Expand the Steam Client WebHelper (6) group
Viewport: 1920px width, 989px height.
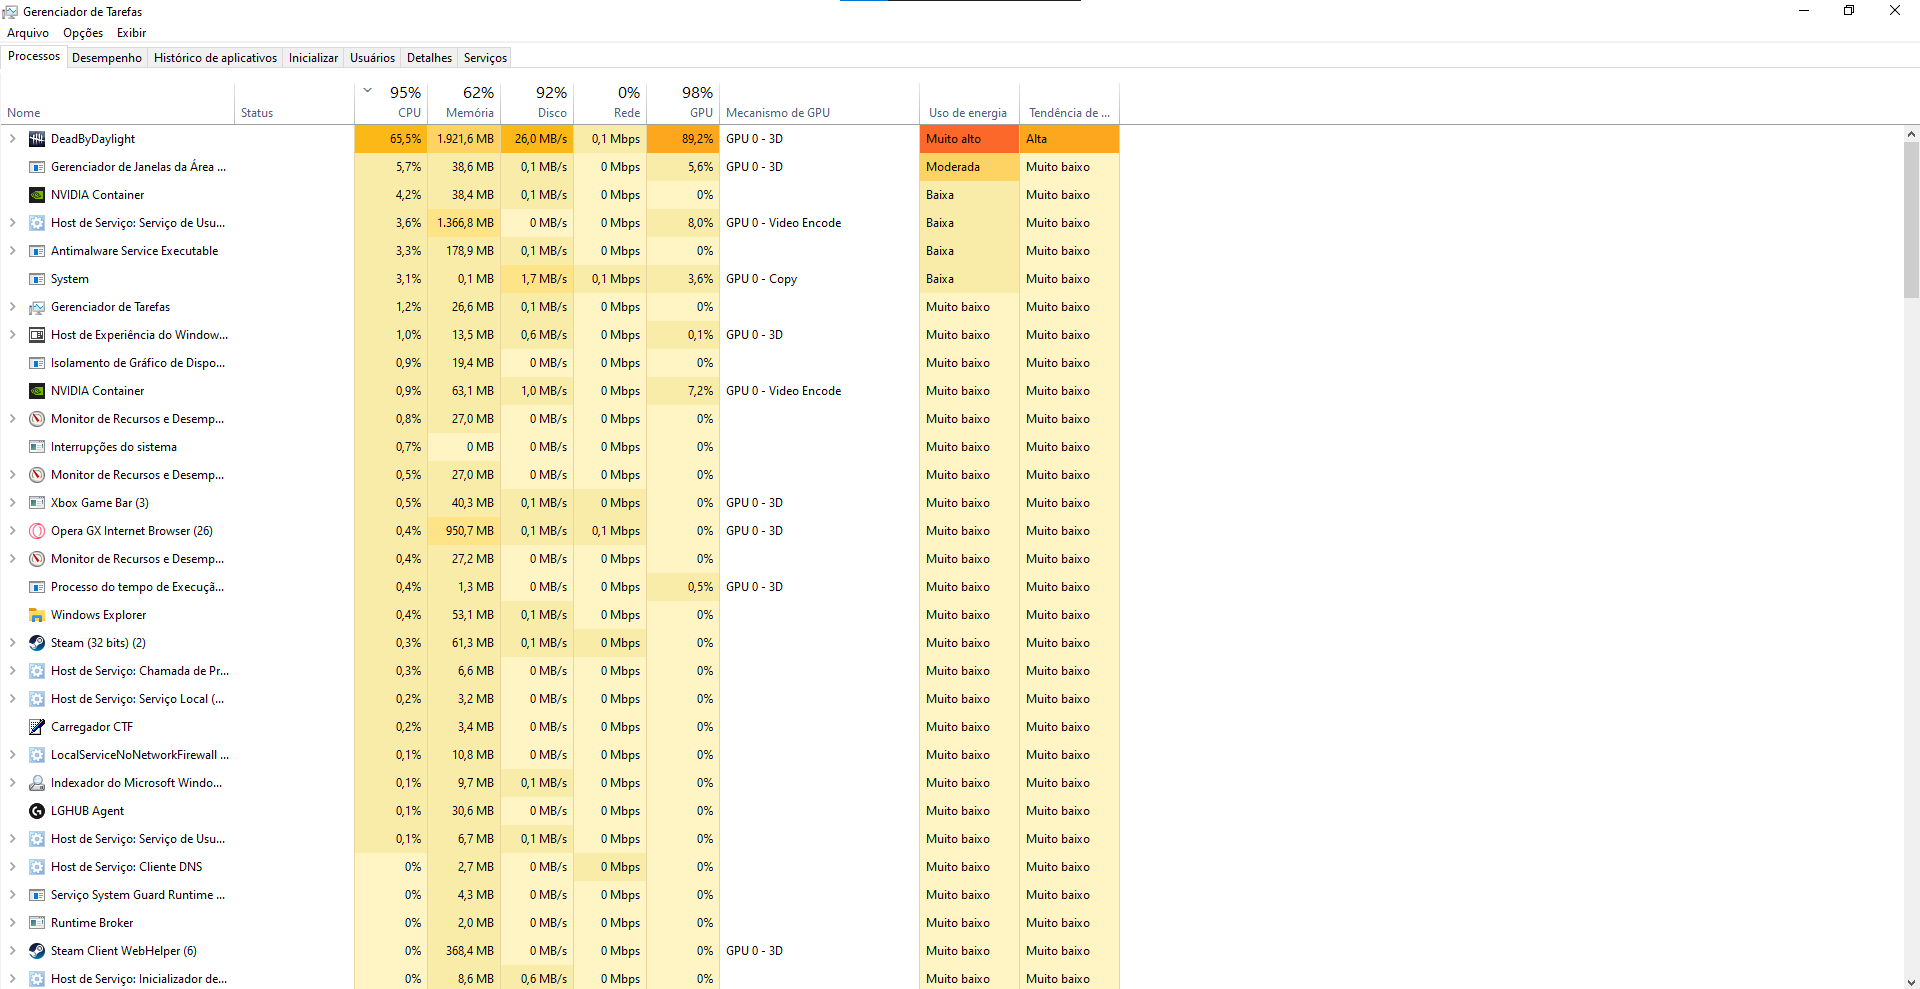click(x=12, y=951)
